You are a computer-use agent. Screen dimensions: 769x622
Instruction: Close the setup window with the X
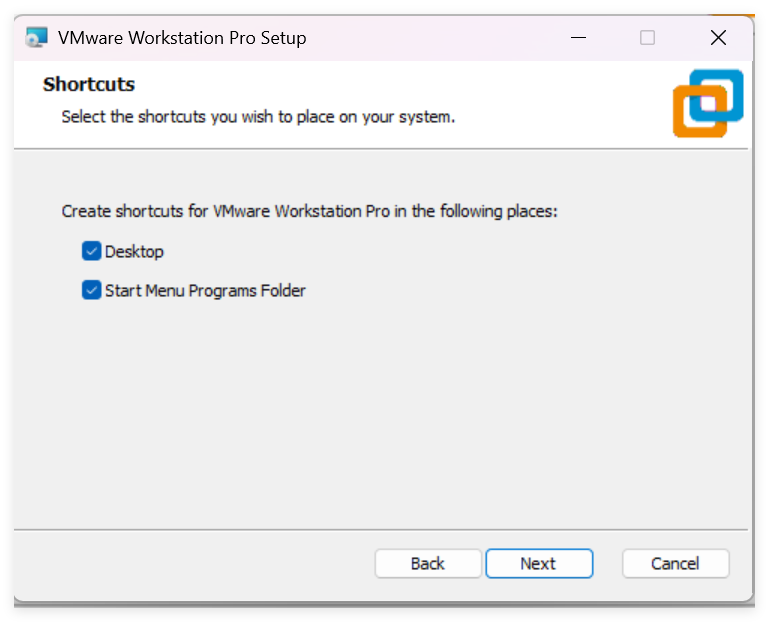(718, 38)
